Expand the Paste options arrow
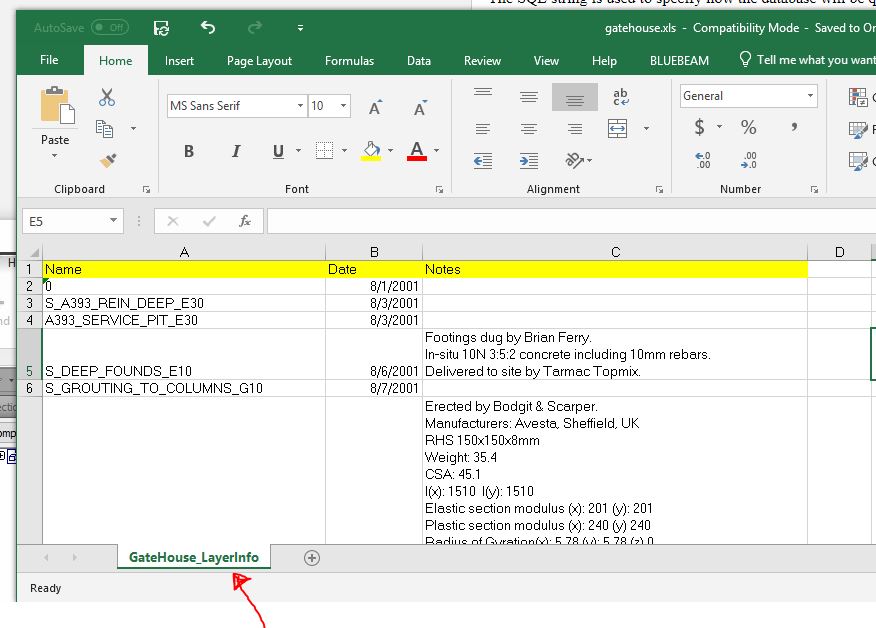The image size is (876, 628). coord(55,155)
